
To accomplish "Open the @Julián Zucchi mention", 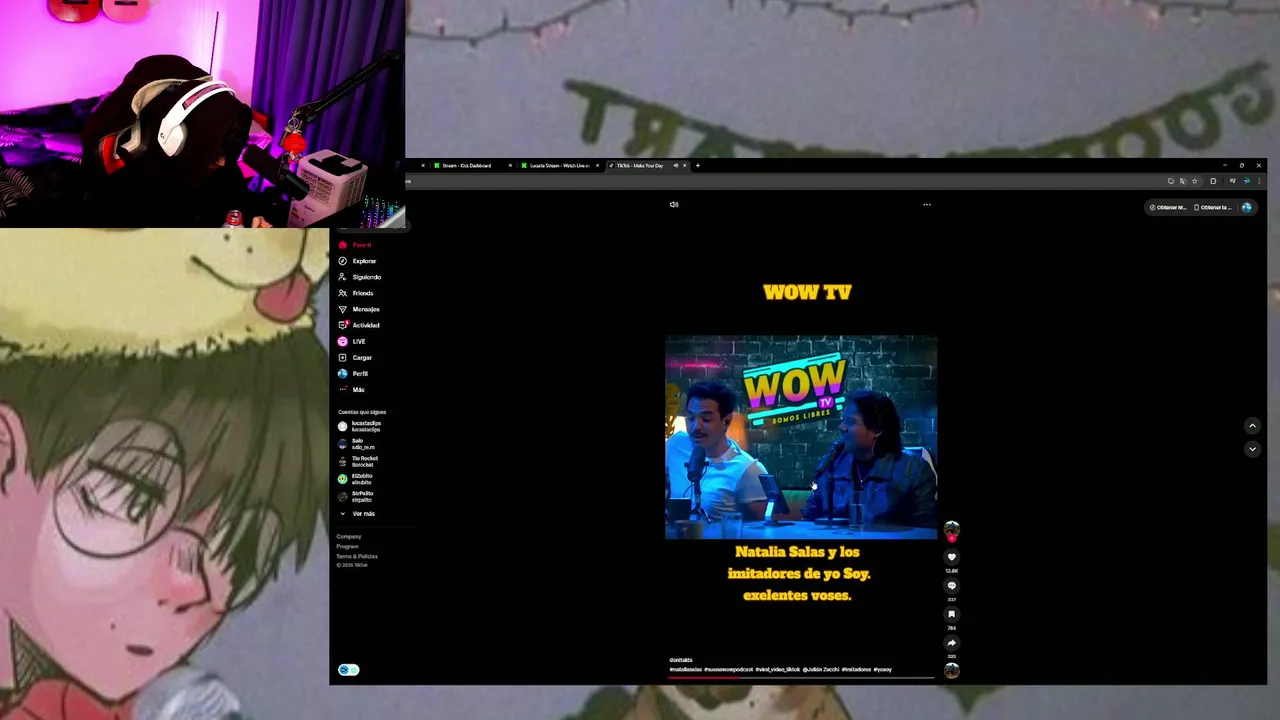I will click(820, 669).
